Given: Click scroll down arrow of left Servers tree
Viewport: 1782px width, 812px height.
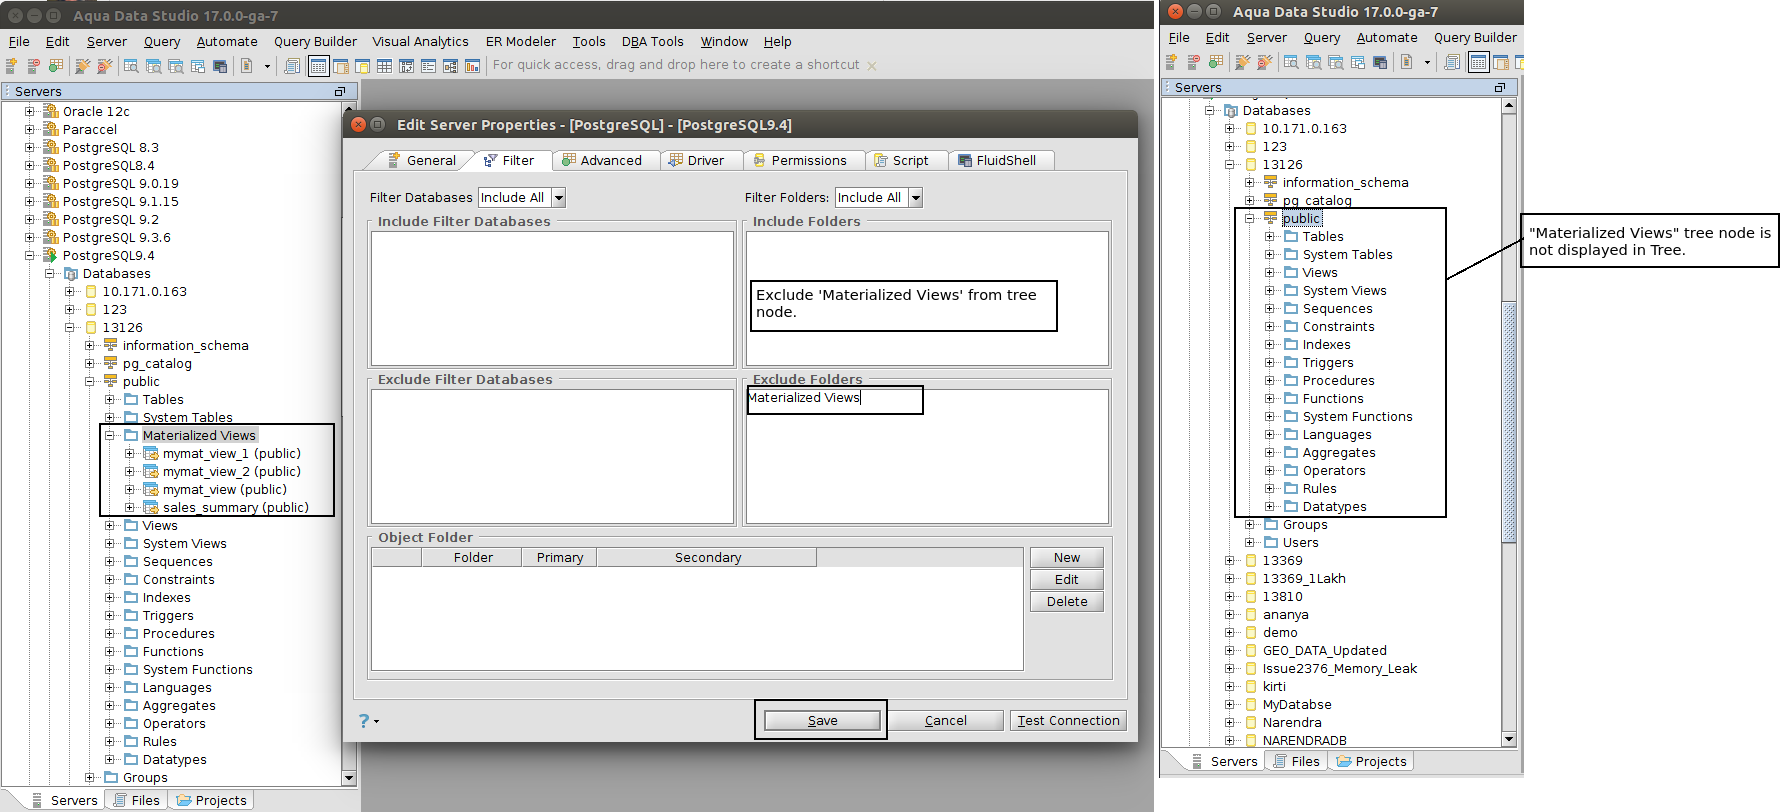Looking at the screenshot, I should [349, 778].
